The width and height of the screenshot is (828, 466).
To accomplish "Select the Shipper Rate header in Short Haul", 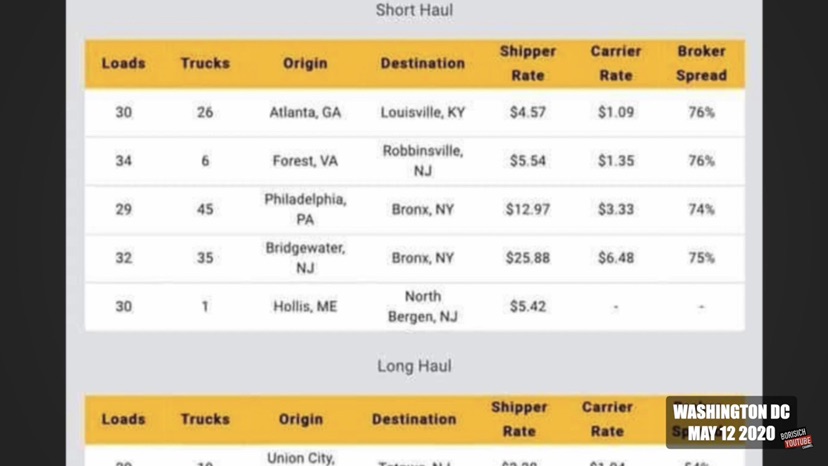I will coord(527,63).
